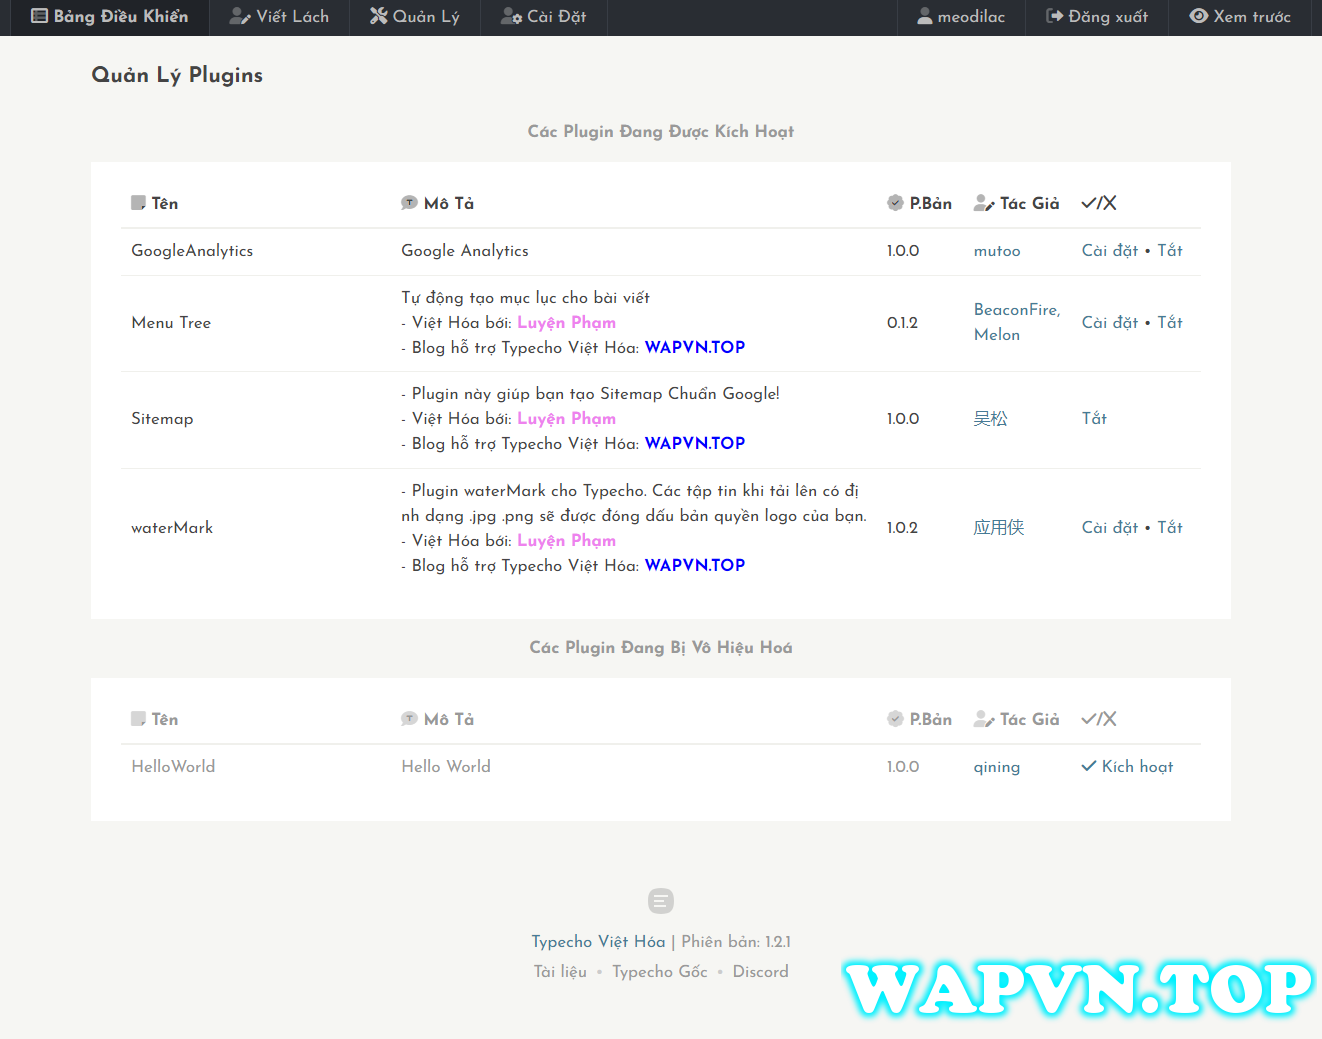The width and height of the screenshot is (1322, 1039).
Task: Click the eye icon beside Xem trước
Action: (1199, 16)
